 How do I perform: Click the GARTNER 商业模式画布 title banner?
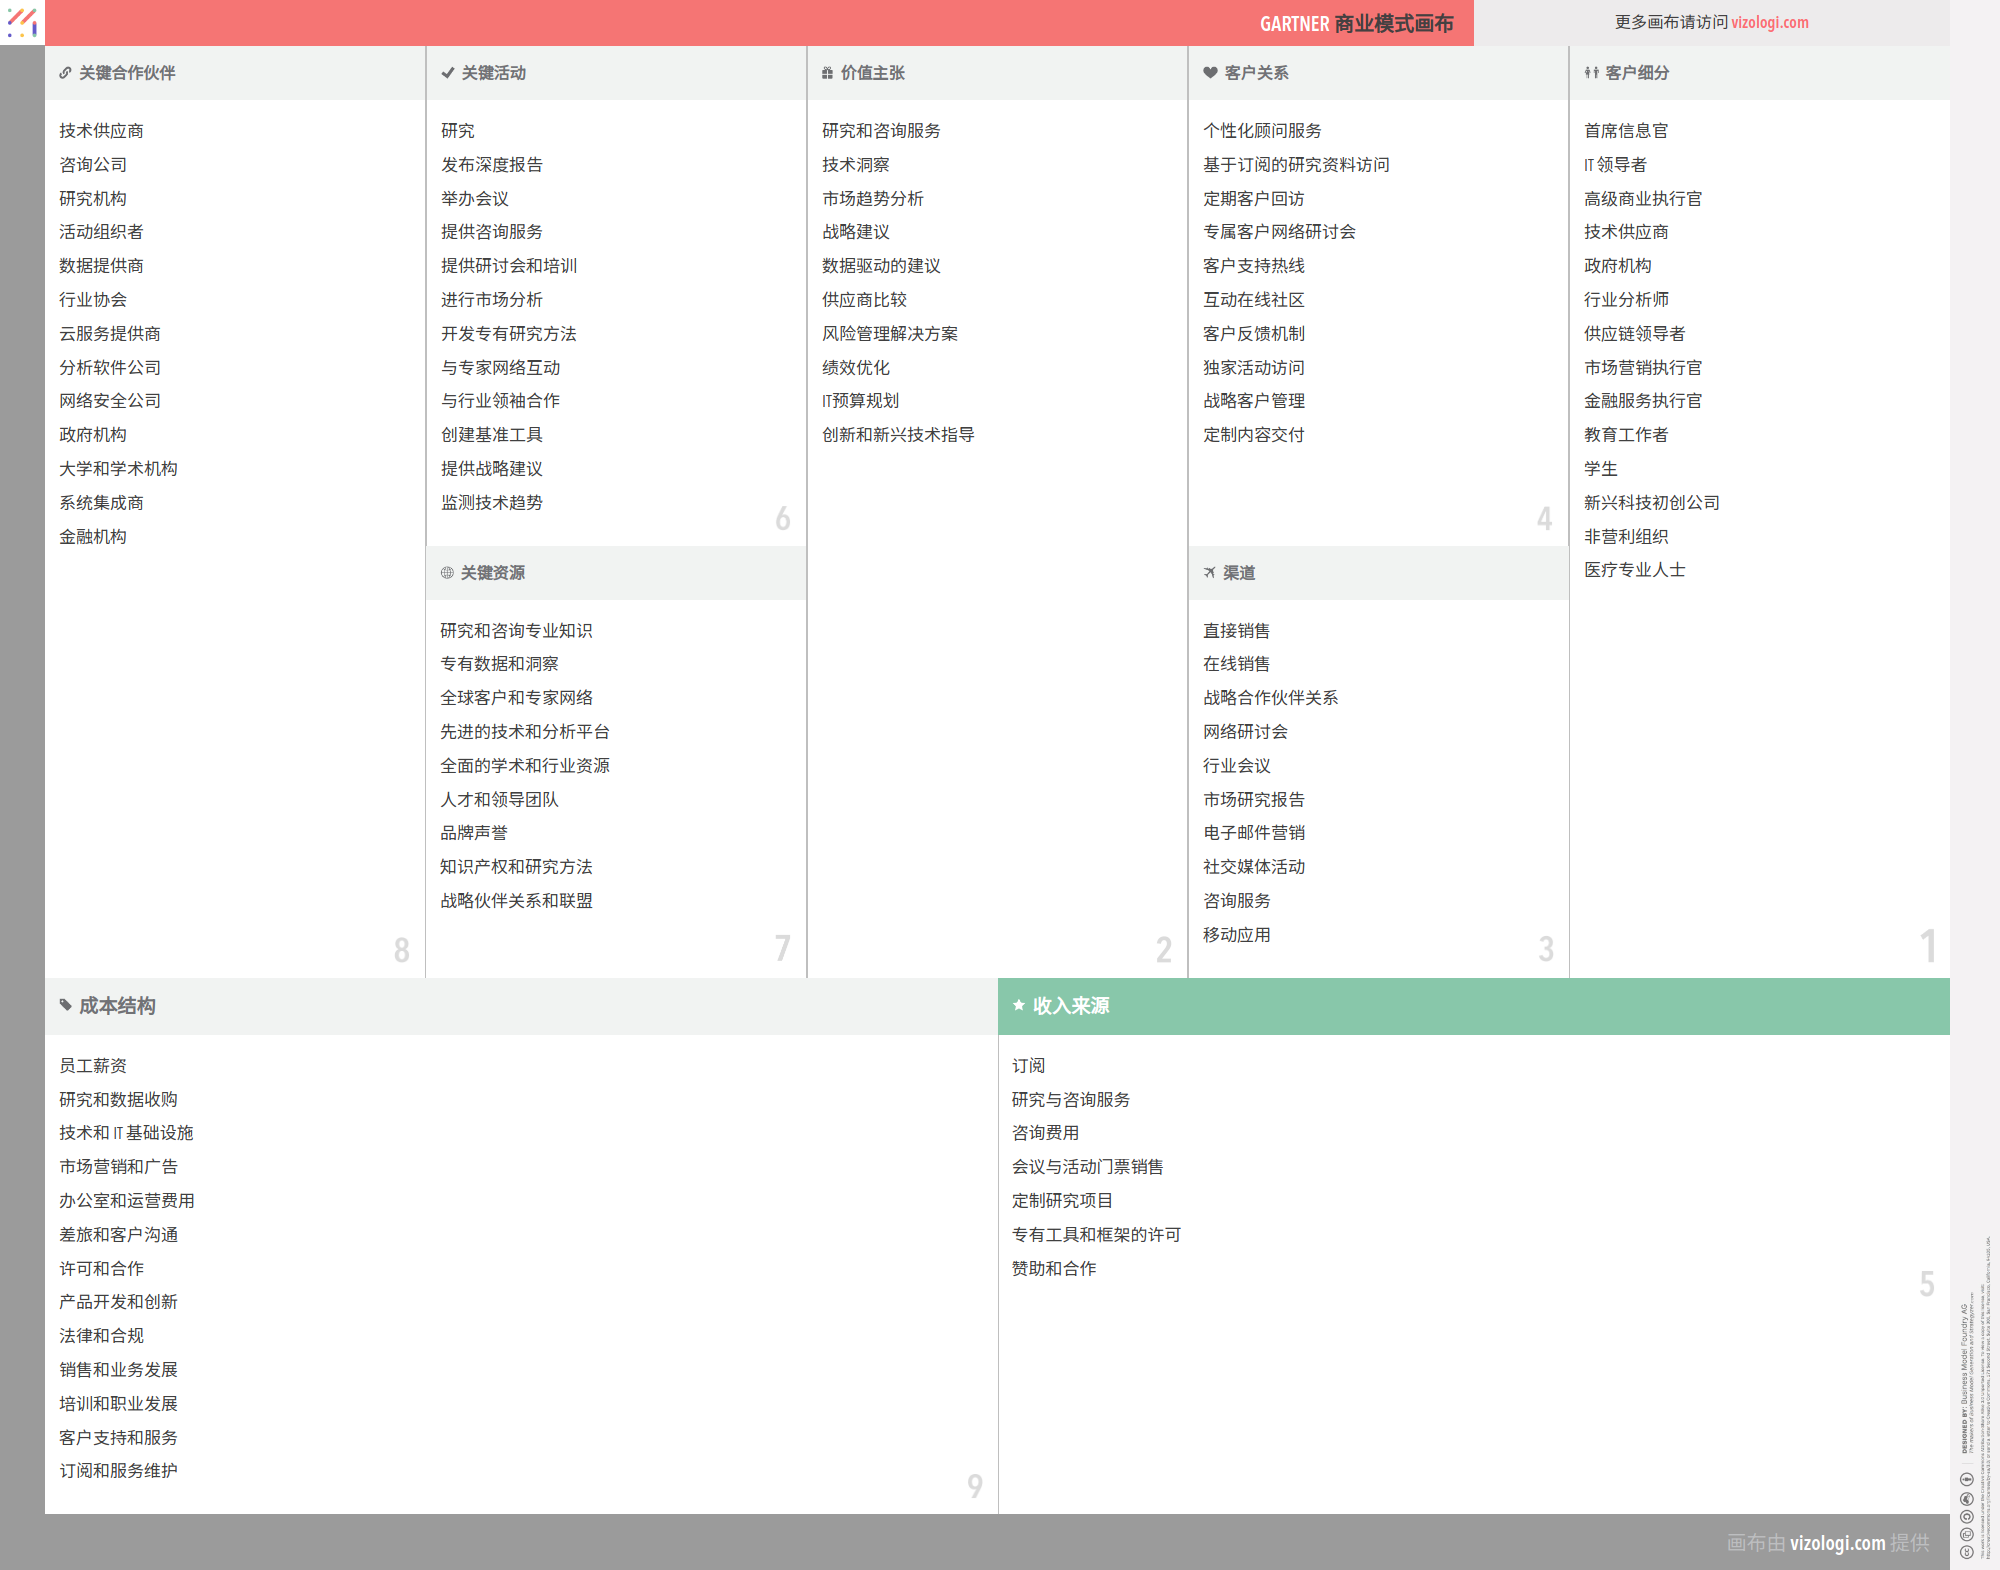coord(1355,23)
